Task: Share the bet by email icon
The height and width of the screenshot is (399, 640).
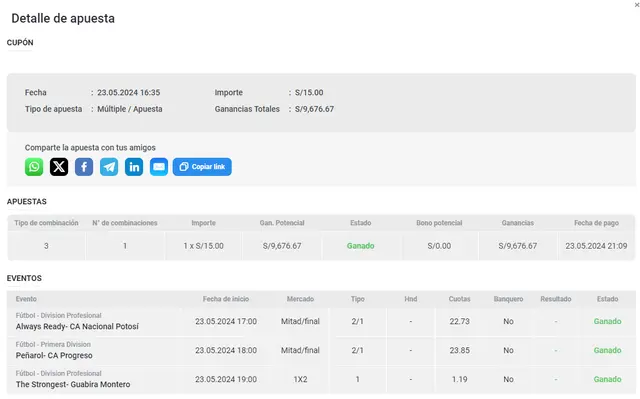Action: click(x=159, y=167)
